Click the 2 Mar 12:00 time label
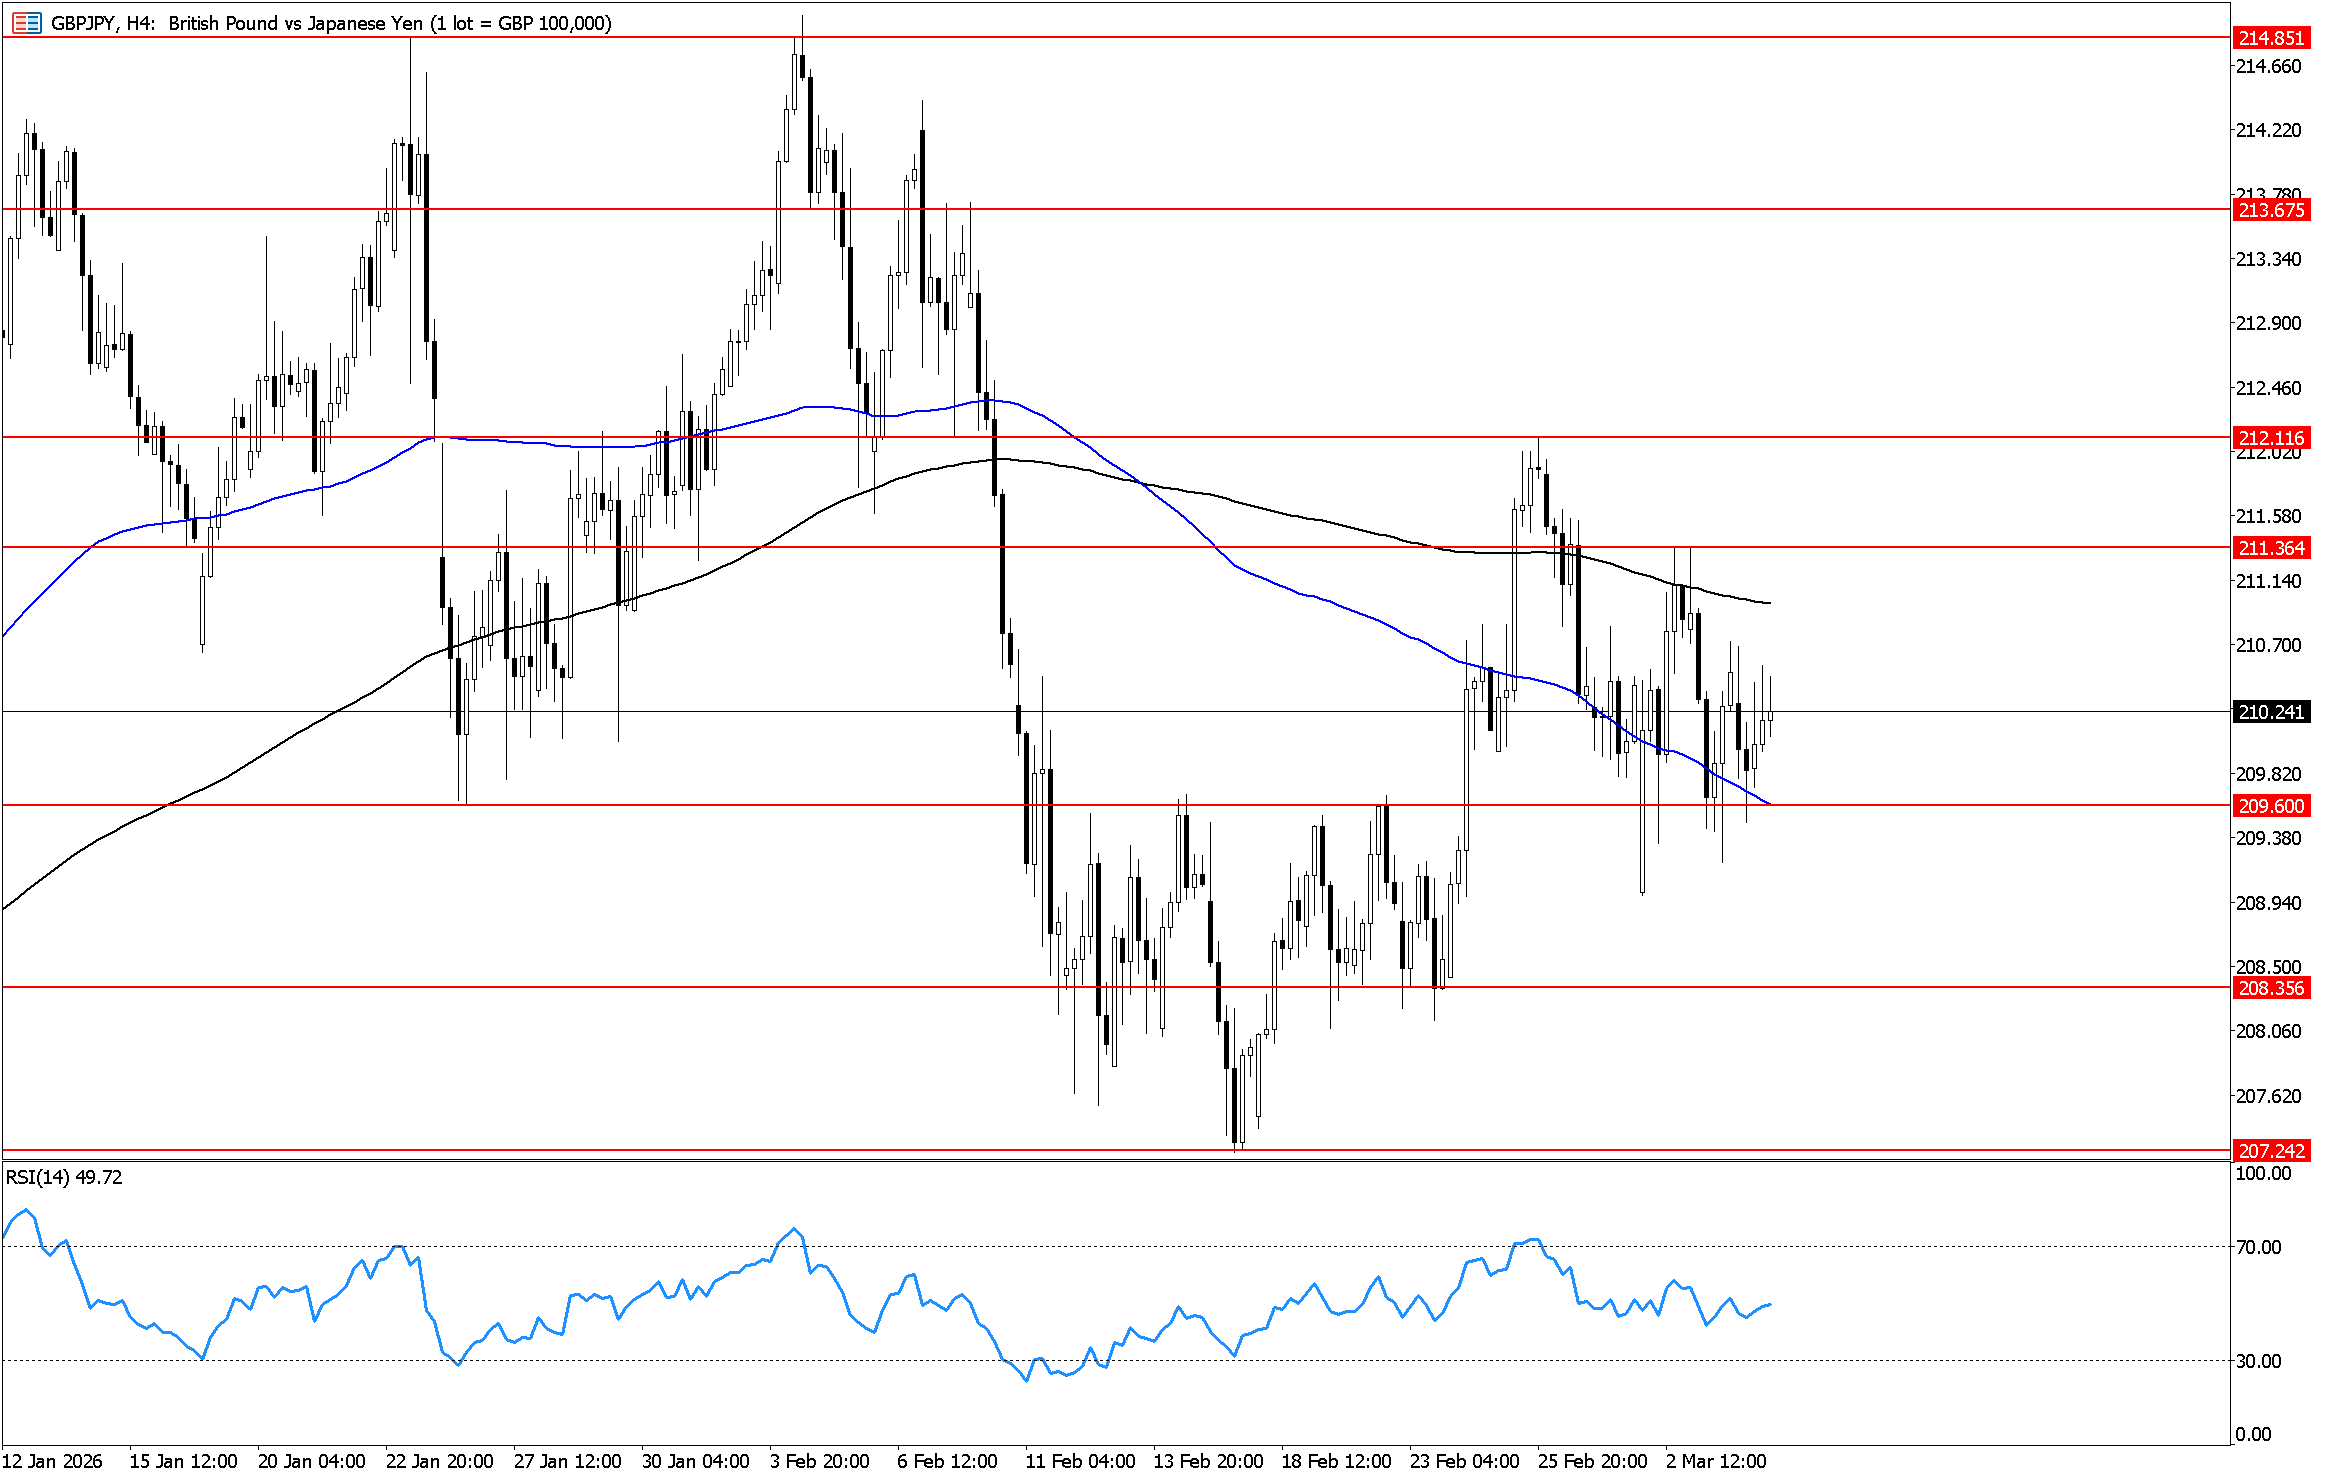 [1716, 1461]
